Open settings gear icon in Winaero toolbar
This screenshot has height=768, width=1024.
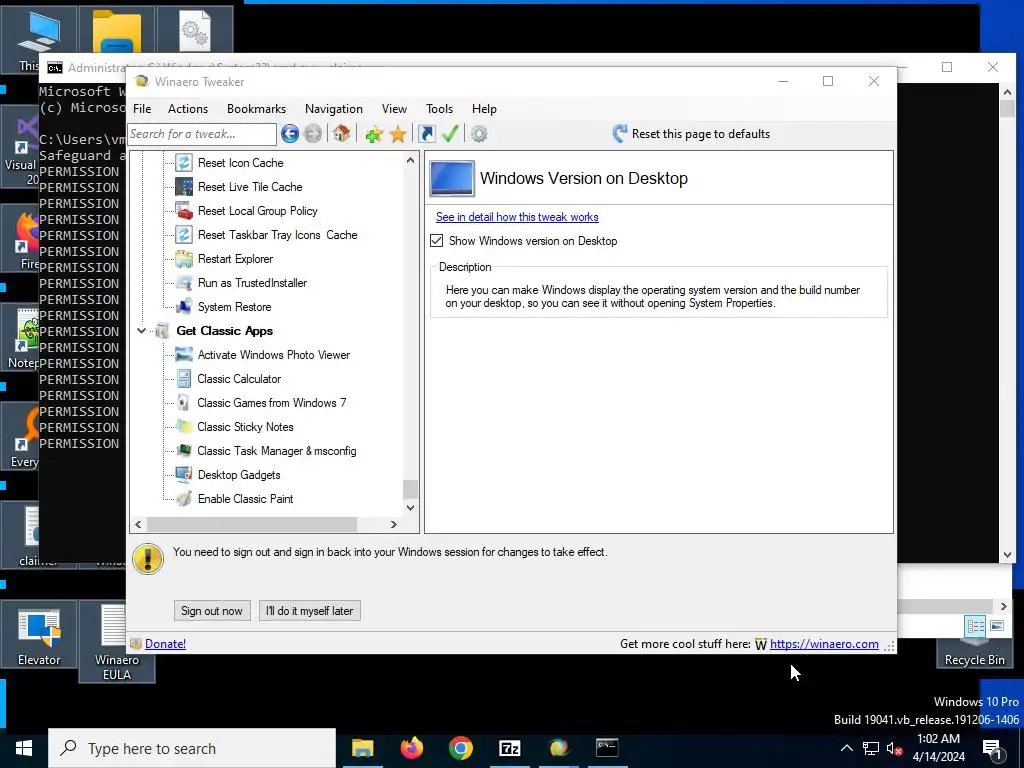pyautogui.click(x=479, y=134)
